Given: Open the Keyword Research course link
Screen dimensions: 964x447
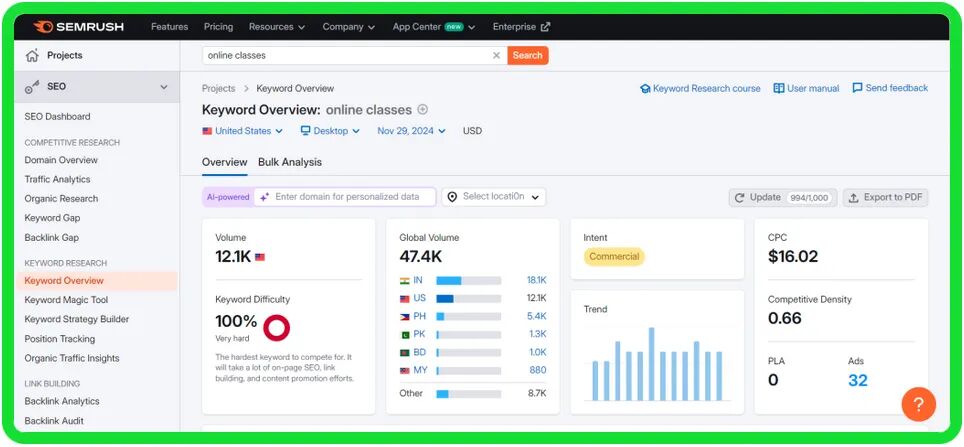Looking at the screenshot, I should [x=700, y=88].
